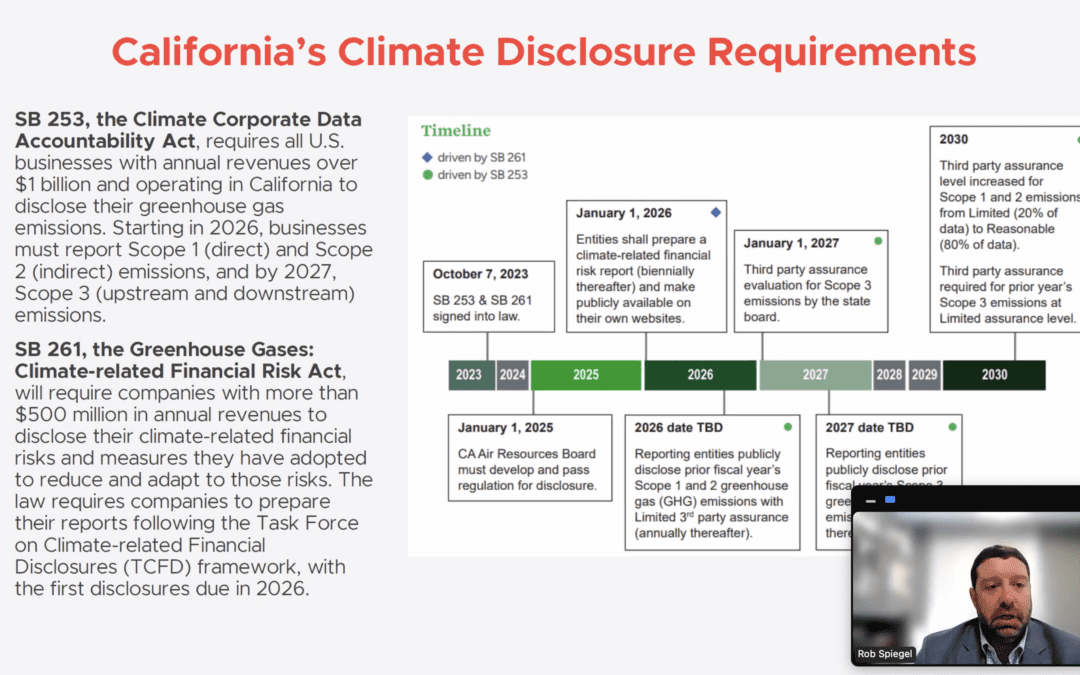This screenshot has height=675, width=1080.
Task: Click the 'January 1, 2026' box heading
Action: click(x=623, y=213)
